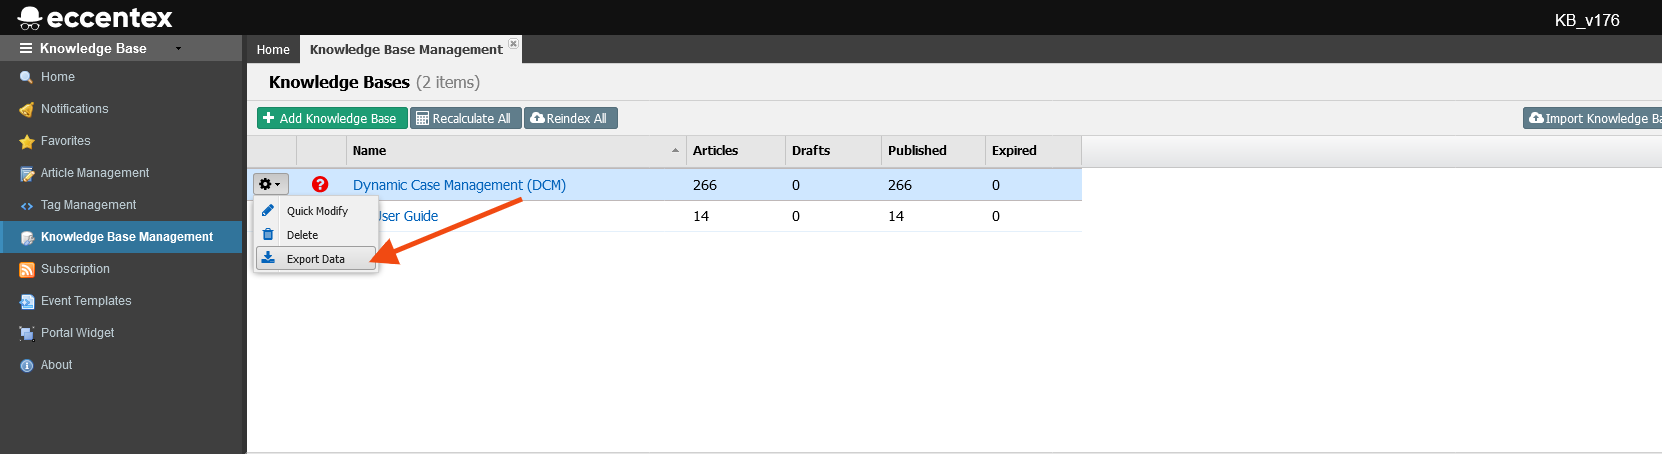Open the Dynamic Case Management (DCM) link

[459, 185]
